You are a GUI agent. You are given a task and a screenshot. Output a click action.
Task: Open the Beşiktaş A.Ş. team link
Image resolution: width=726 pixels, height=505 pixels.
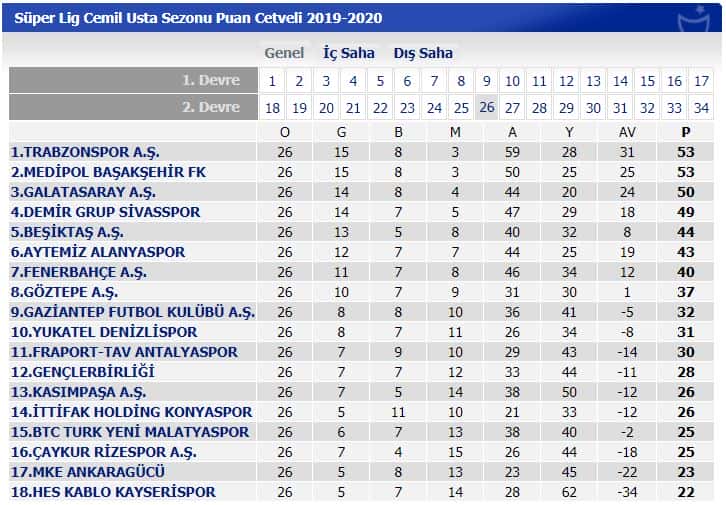[x=67, y=232]
